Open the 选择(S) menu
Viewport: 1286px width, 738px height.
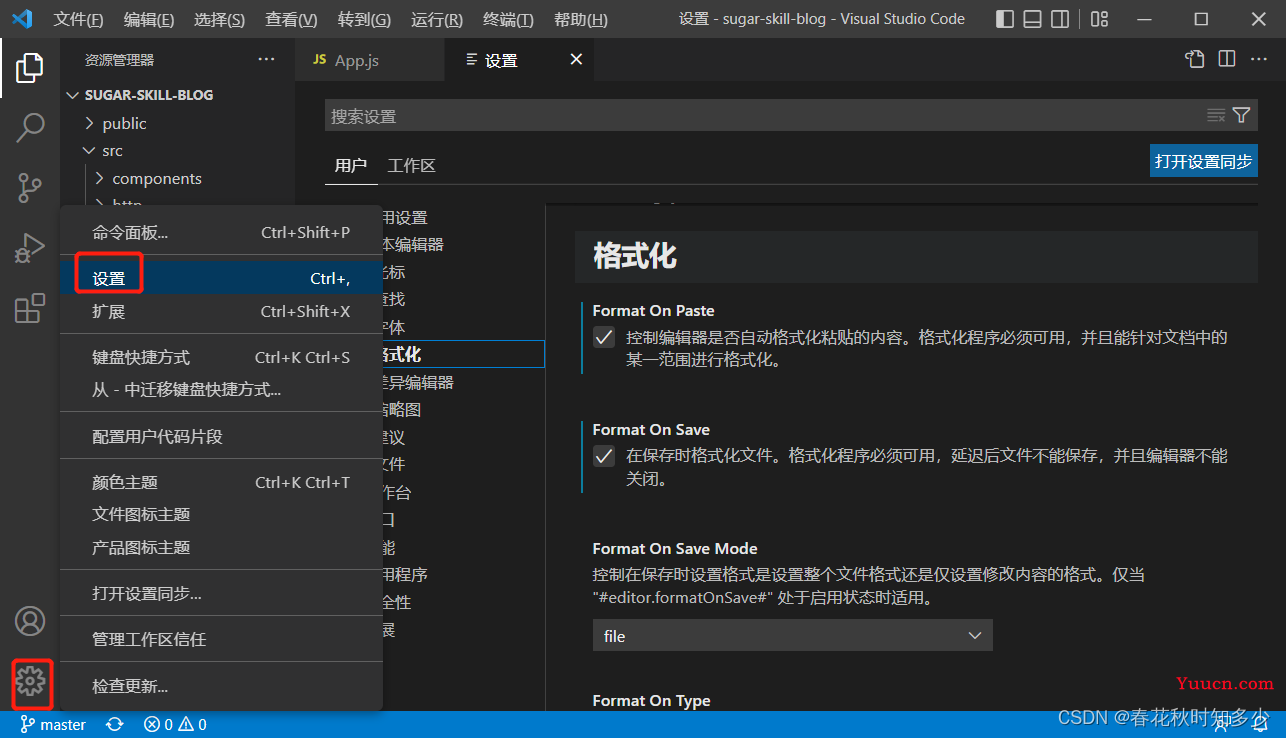219,20
